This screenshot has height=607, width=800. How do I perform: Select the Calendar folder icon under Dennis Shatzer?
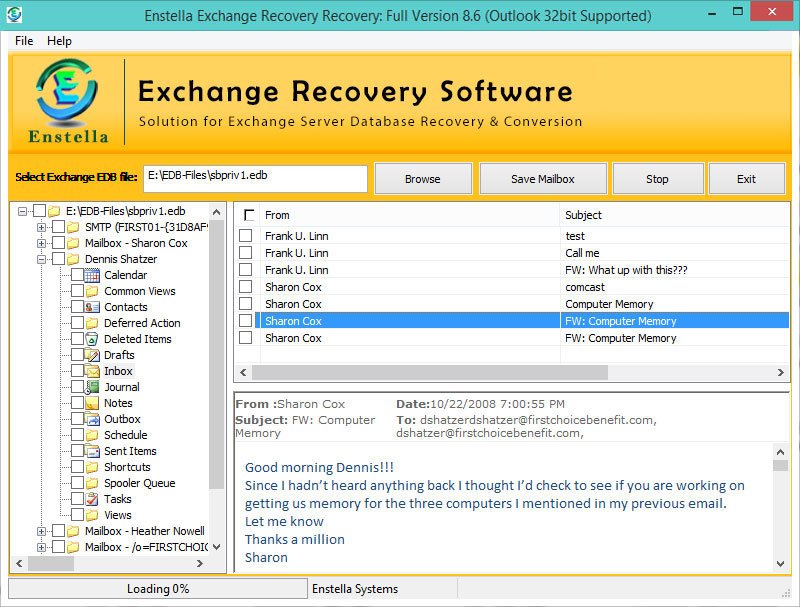tap(90, 275)
